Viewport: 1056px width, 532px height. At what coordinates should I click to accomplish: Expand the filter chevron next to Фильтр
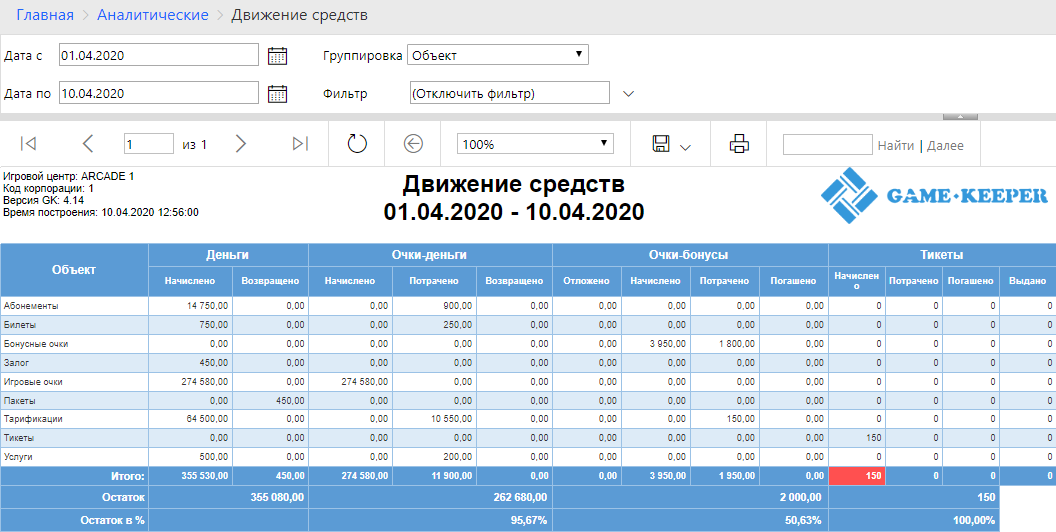click(628, 94)
